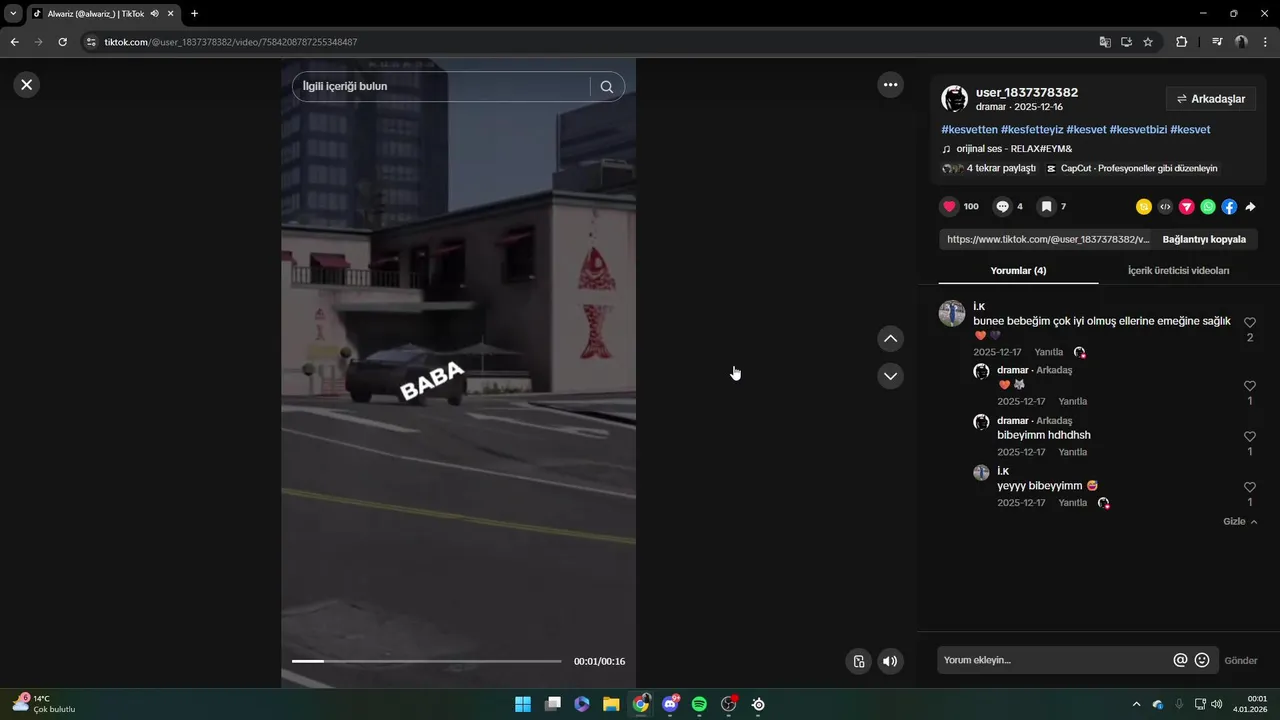Viewport: 1280px width, 720px height.
Task: Open the emoji picker in comment box
Action: [x=1202, y=660]
